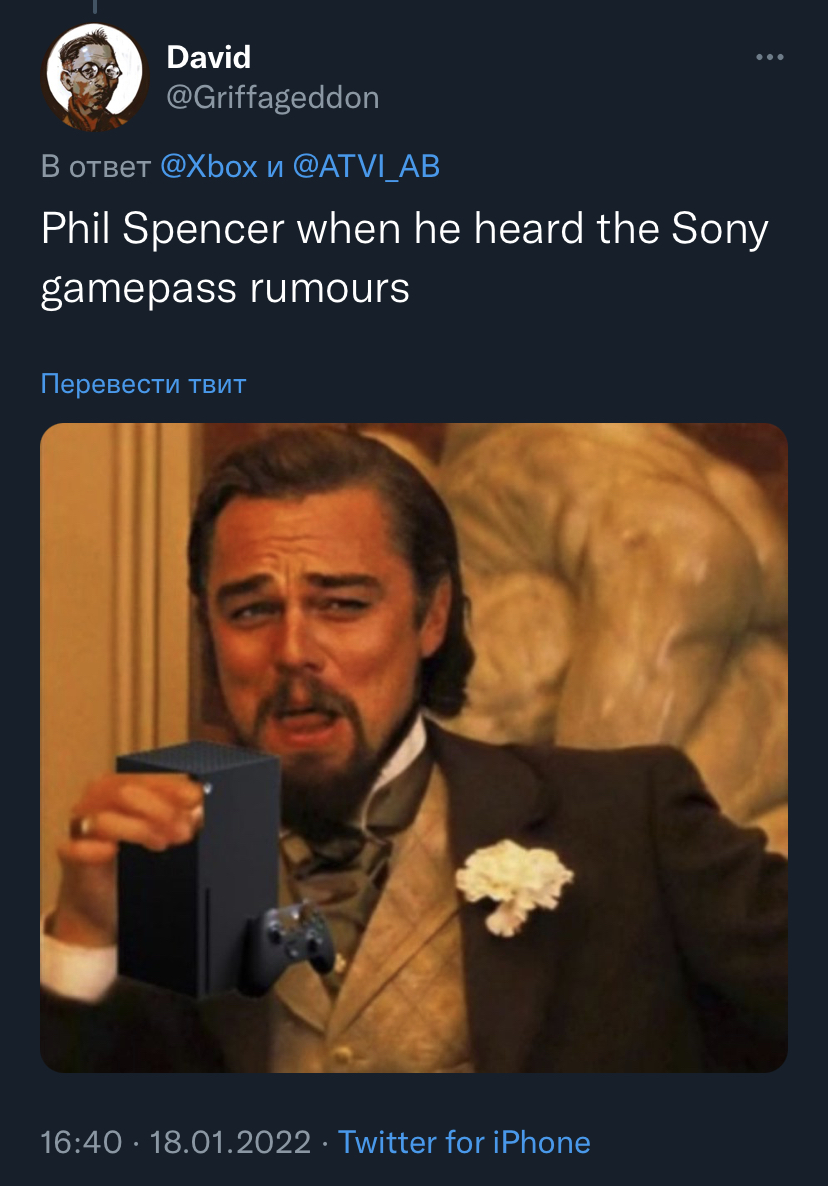Open the three-dot more options menu
Screen dimensions: 828x1186
(x=770, y=57)
